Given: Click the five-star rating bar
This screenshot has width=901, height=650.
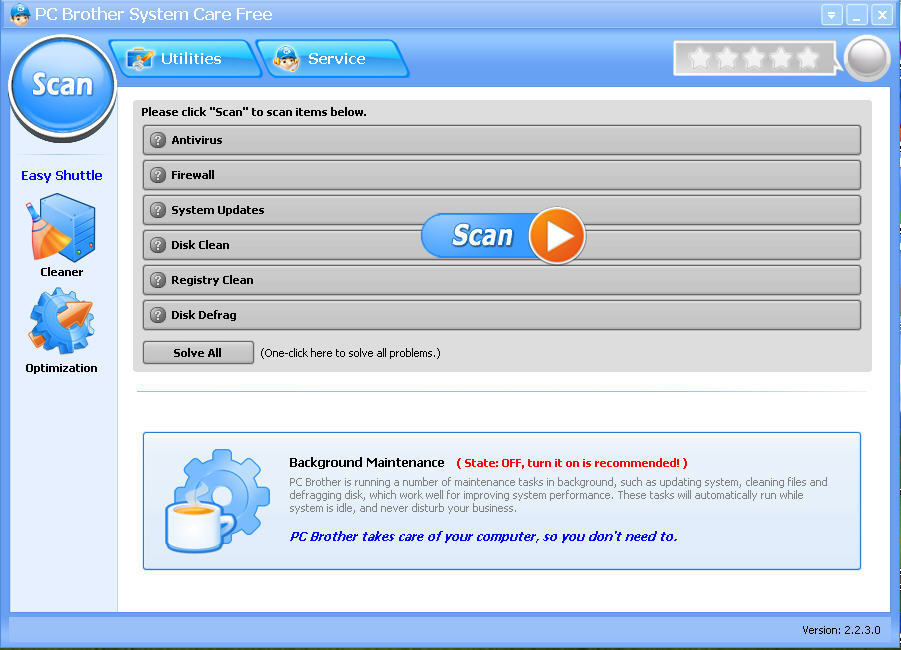Looking at the screenshot, I should (x=755, y=59).
